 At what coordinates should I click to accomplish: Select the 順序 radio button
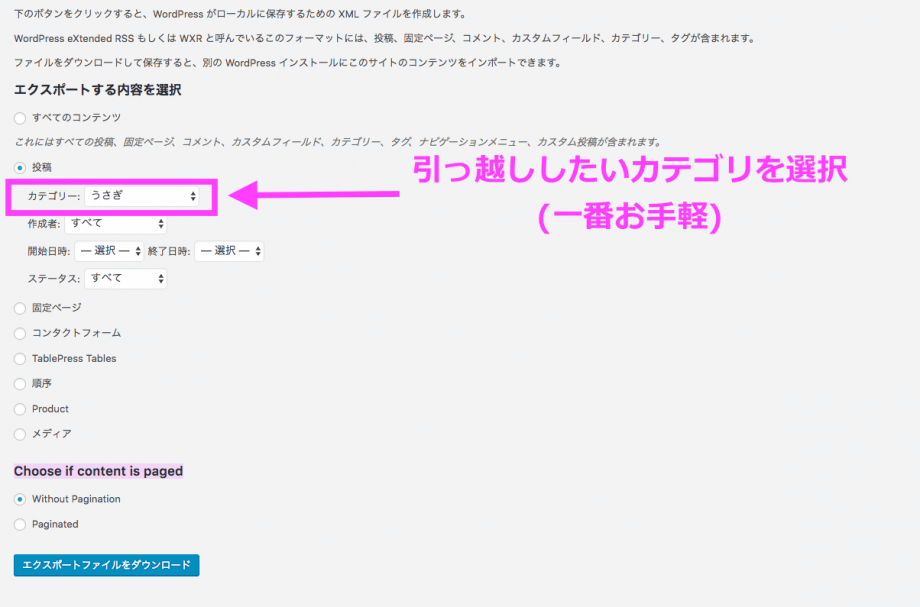[20, 384]
